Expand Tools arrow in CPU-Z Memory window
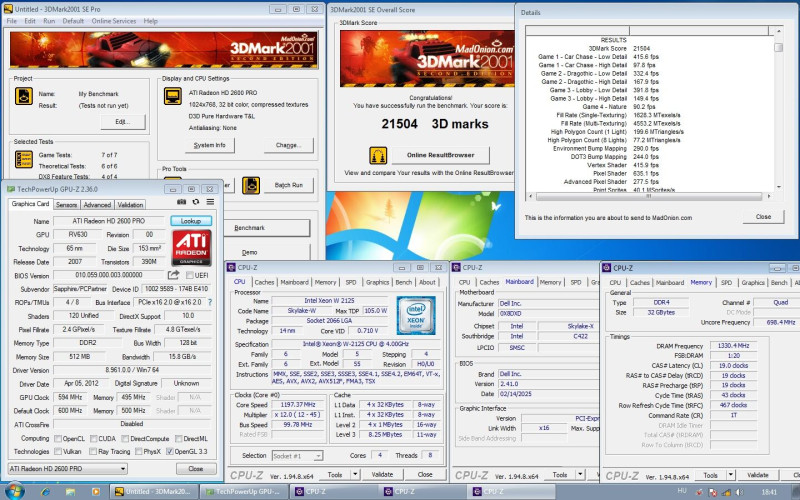Screen dimensions: 800x500 click(731, 475)
